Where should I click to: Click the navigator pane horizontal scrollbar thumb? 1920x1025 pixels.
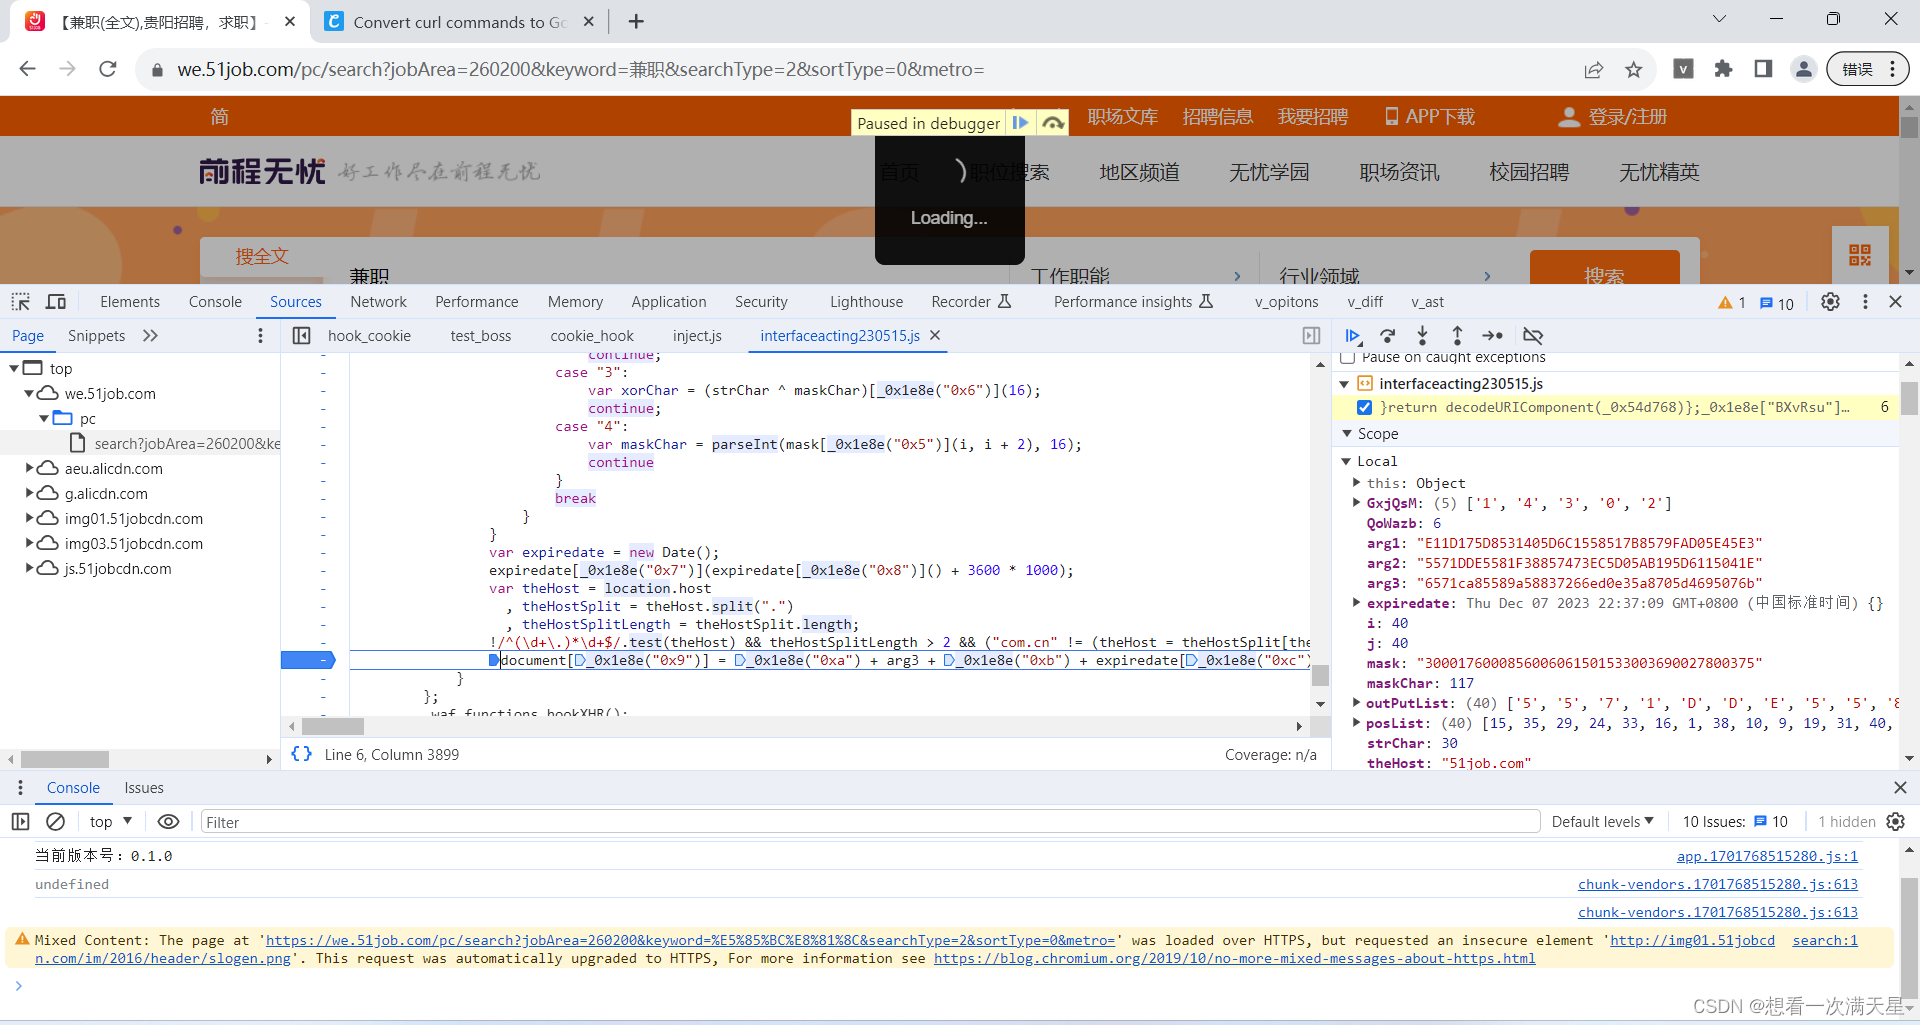pyautogui.click(x=64, y=759)
